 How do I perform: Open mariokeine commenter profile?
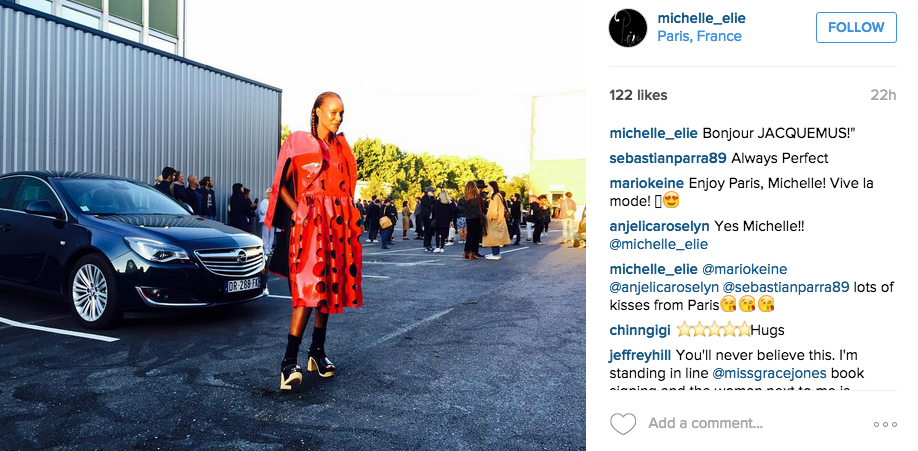pyautogui.click(x=647, y=183)
